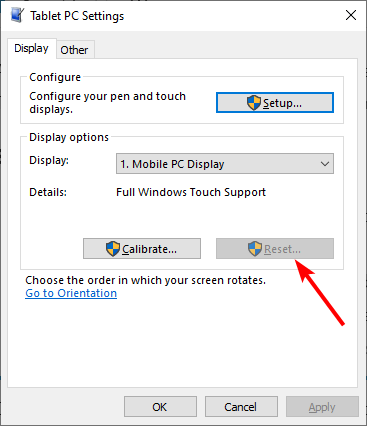Close the Tablet PC Settings dialog
The height and width of the screenshot is (426, 367).
coord(351,15)
